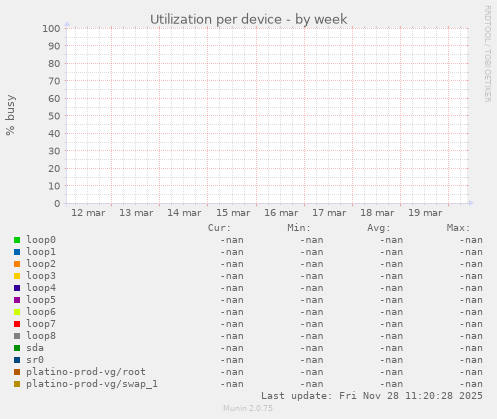The height and width of the screenshot is (419, 497).
Task: Select the loop2 legend label
Action: click(41, 264)
